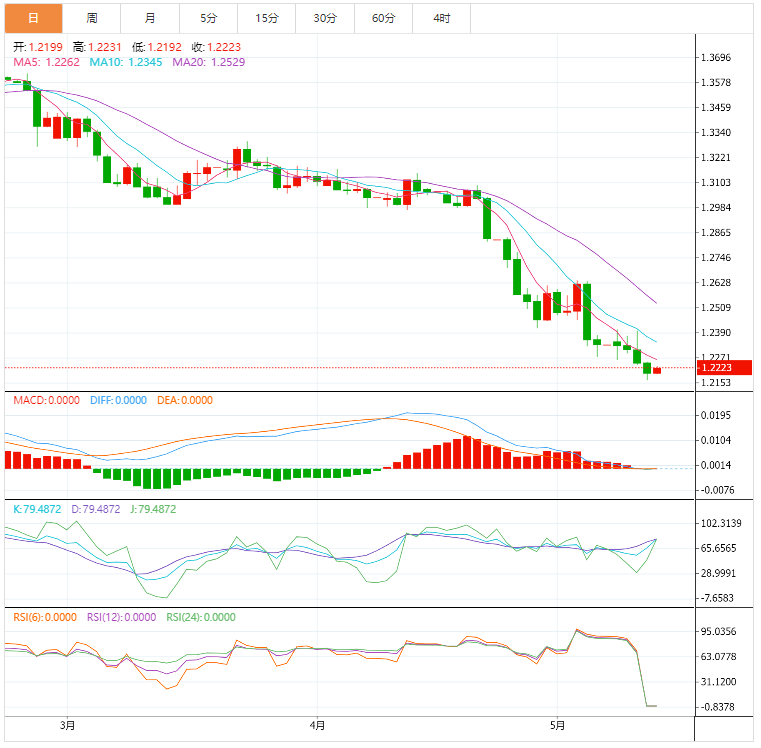
Task: Open the 5分 timeframe tab
Action: pos(209,18)
